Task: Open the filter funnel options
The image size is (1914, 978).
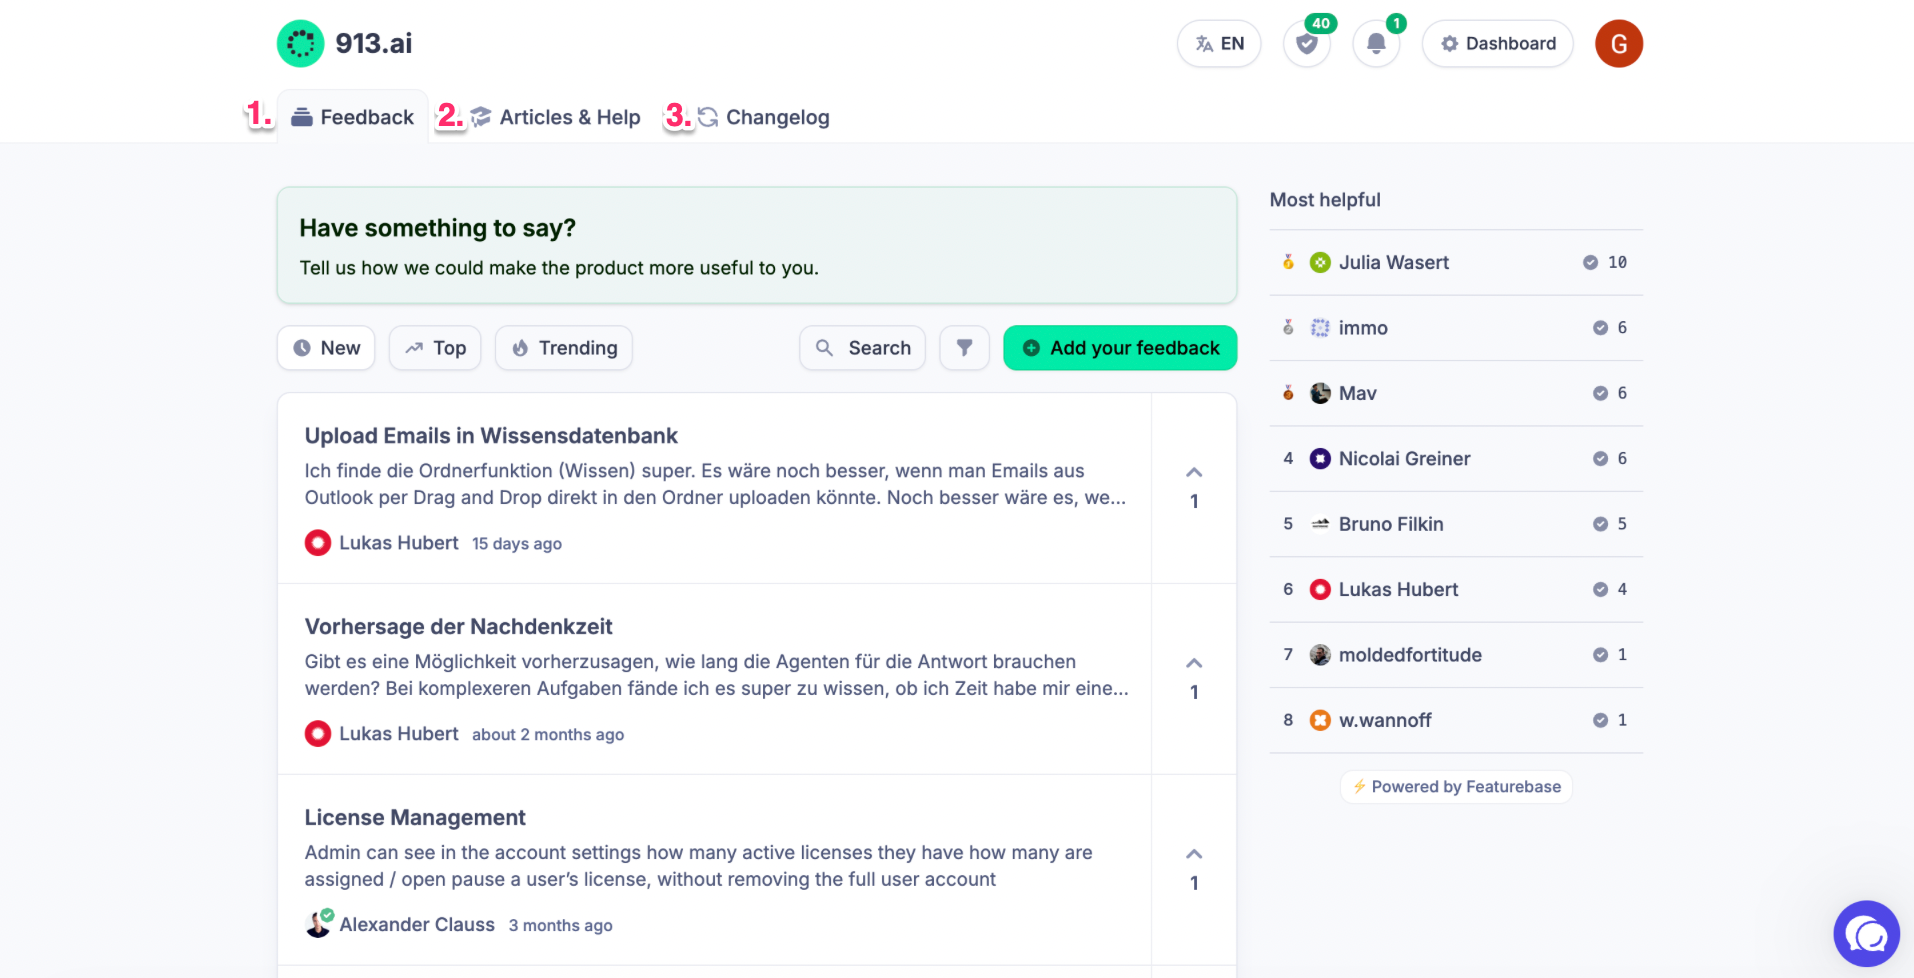Action: pyautogui.click(x=964, y=348)
